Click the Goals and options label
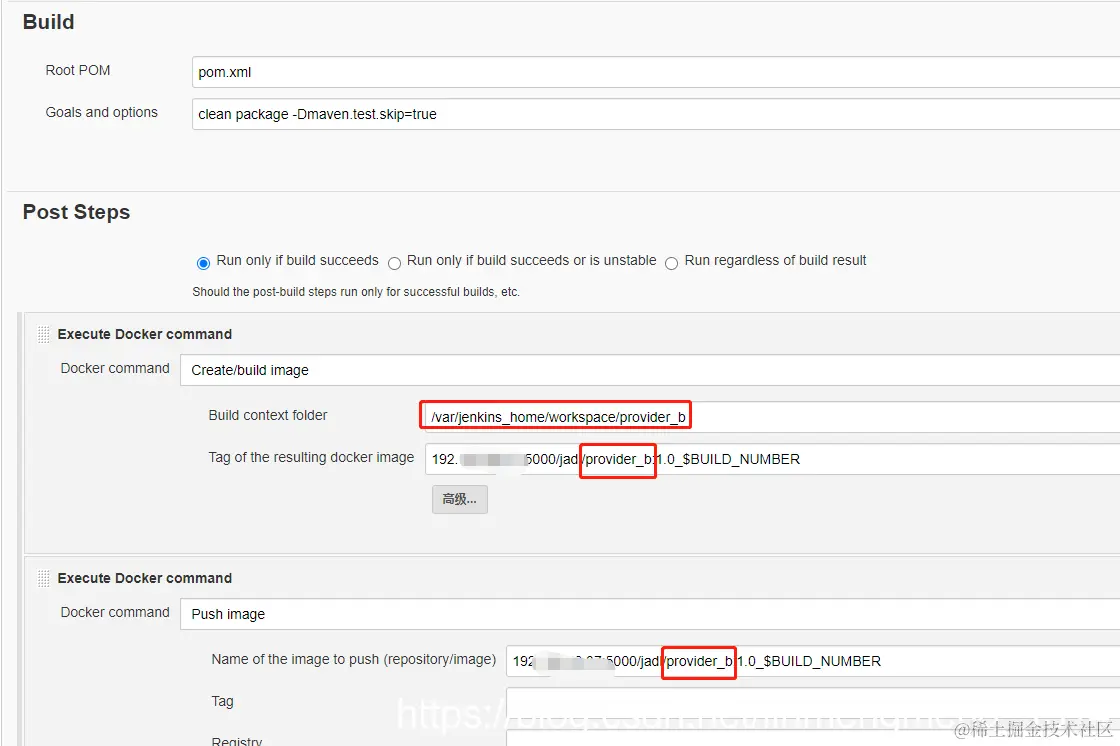 101,112
